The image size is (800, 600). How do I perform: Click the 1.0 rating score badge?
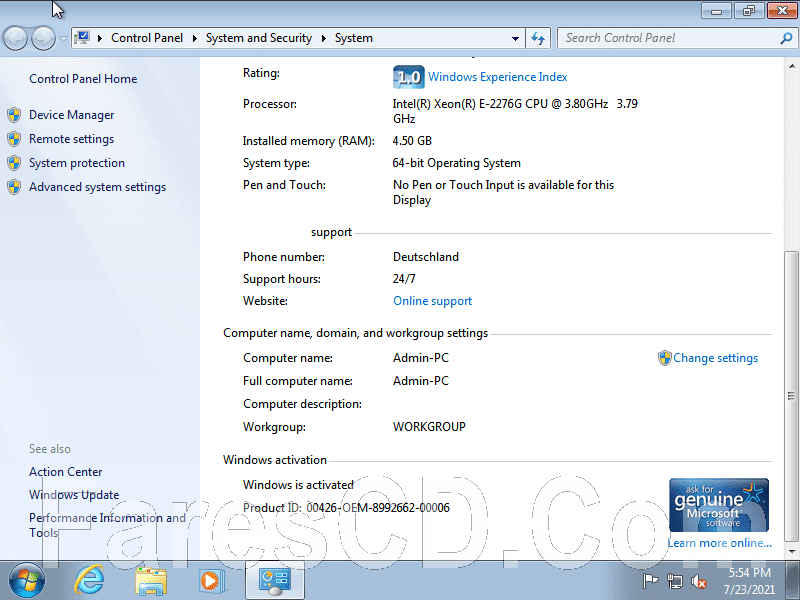(409, 77)
